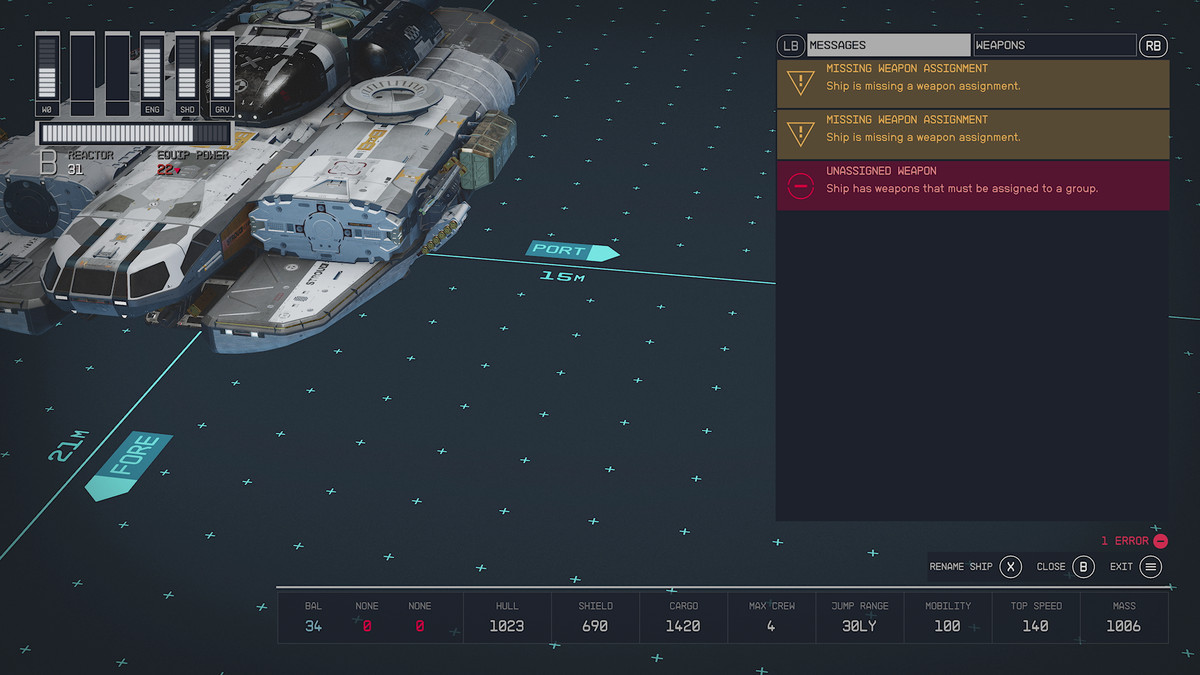The image size is (1200, 675).
Task: Click the B button icon for Close
Action: pos(1082,567)
